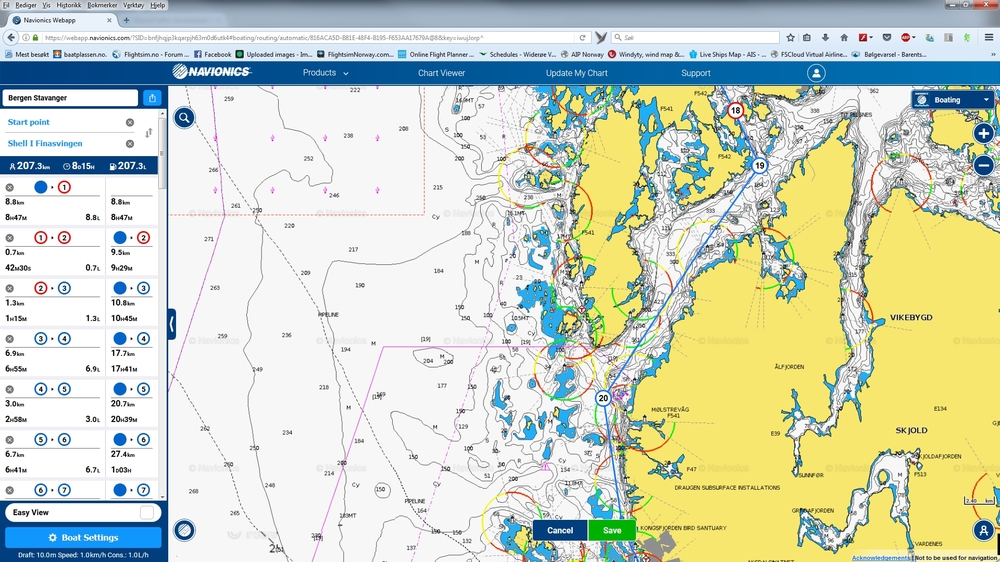The width and height of the screenshot is (1000, 562).
Task: Click the browser search field
Action: pos(695,38)
